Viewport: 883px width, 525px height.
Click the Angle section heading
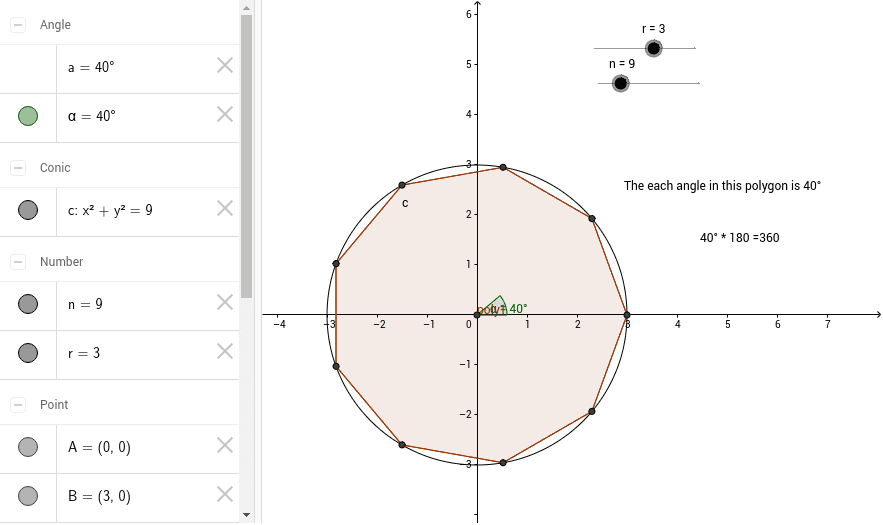point(55,25)
